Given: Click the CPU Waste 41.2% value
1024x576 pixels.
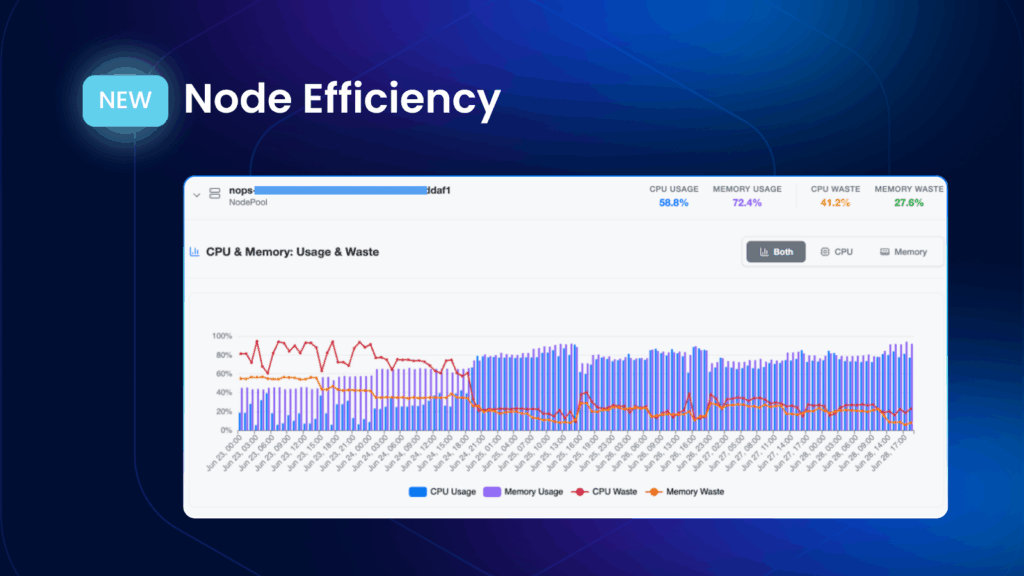Looking at the screenshot, I should [x=835, y=203].
